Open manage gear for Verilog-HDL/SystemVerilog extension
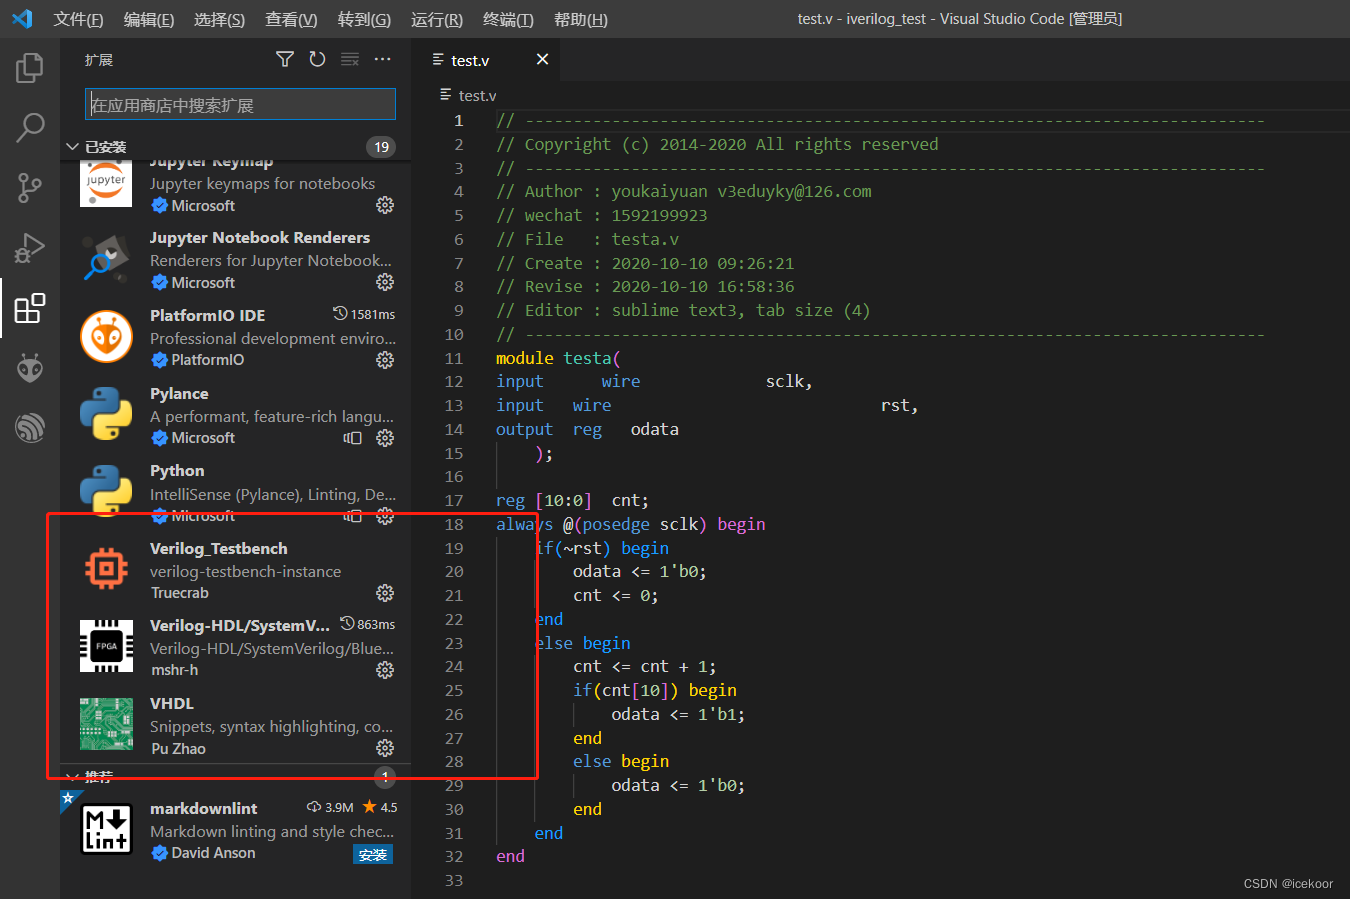This screenshot has width=1350, height=899. point(385,670)
